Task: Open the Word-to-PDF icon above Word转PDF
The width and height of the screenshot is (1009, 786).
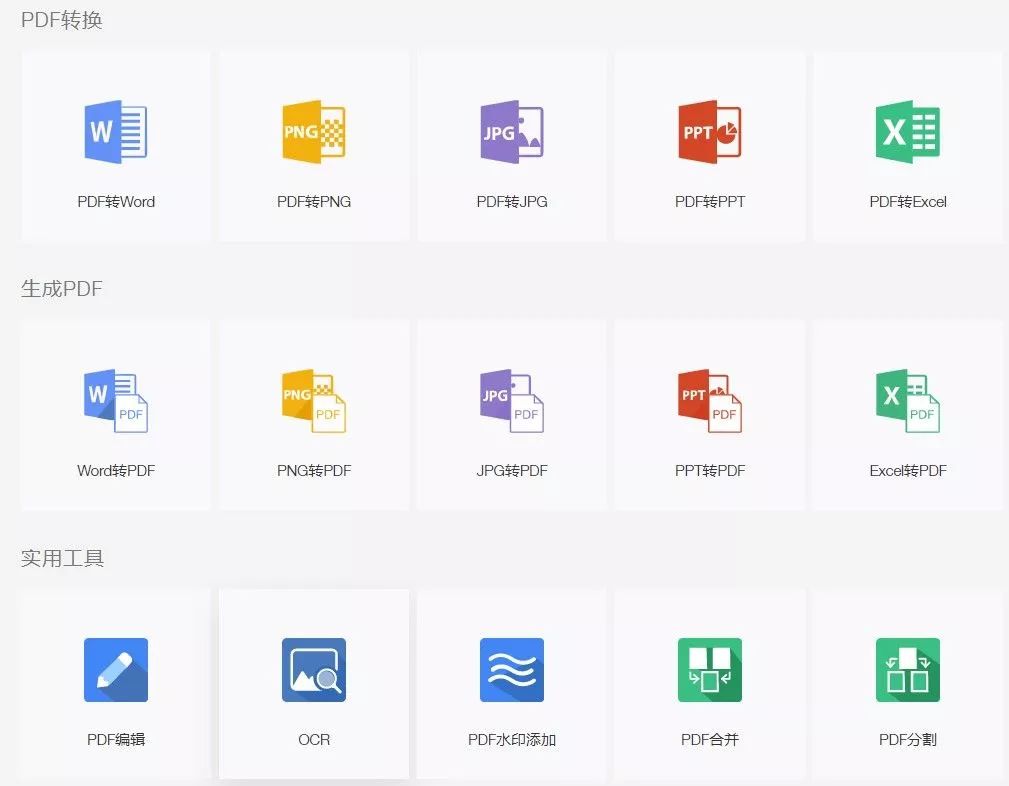Action: point(116,400)
